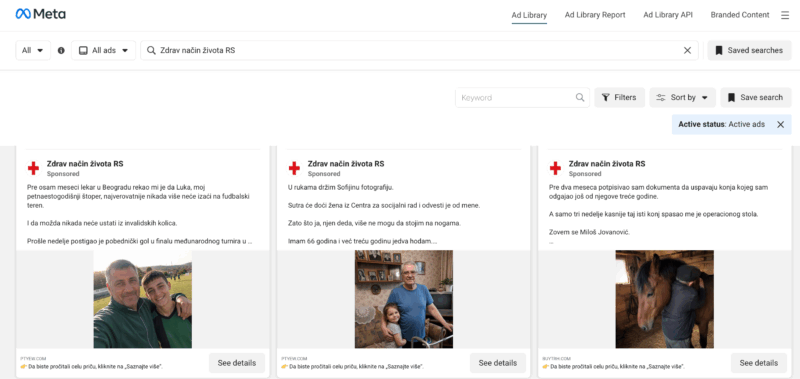Click the bookmark icon in Saved searches
The image size is (800, 379).
(719, 50)
